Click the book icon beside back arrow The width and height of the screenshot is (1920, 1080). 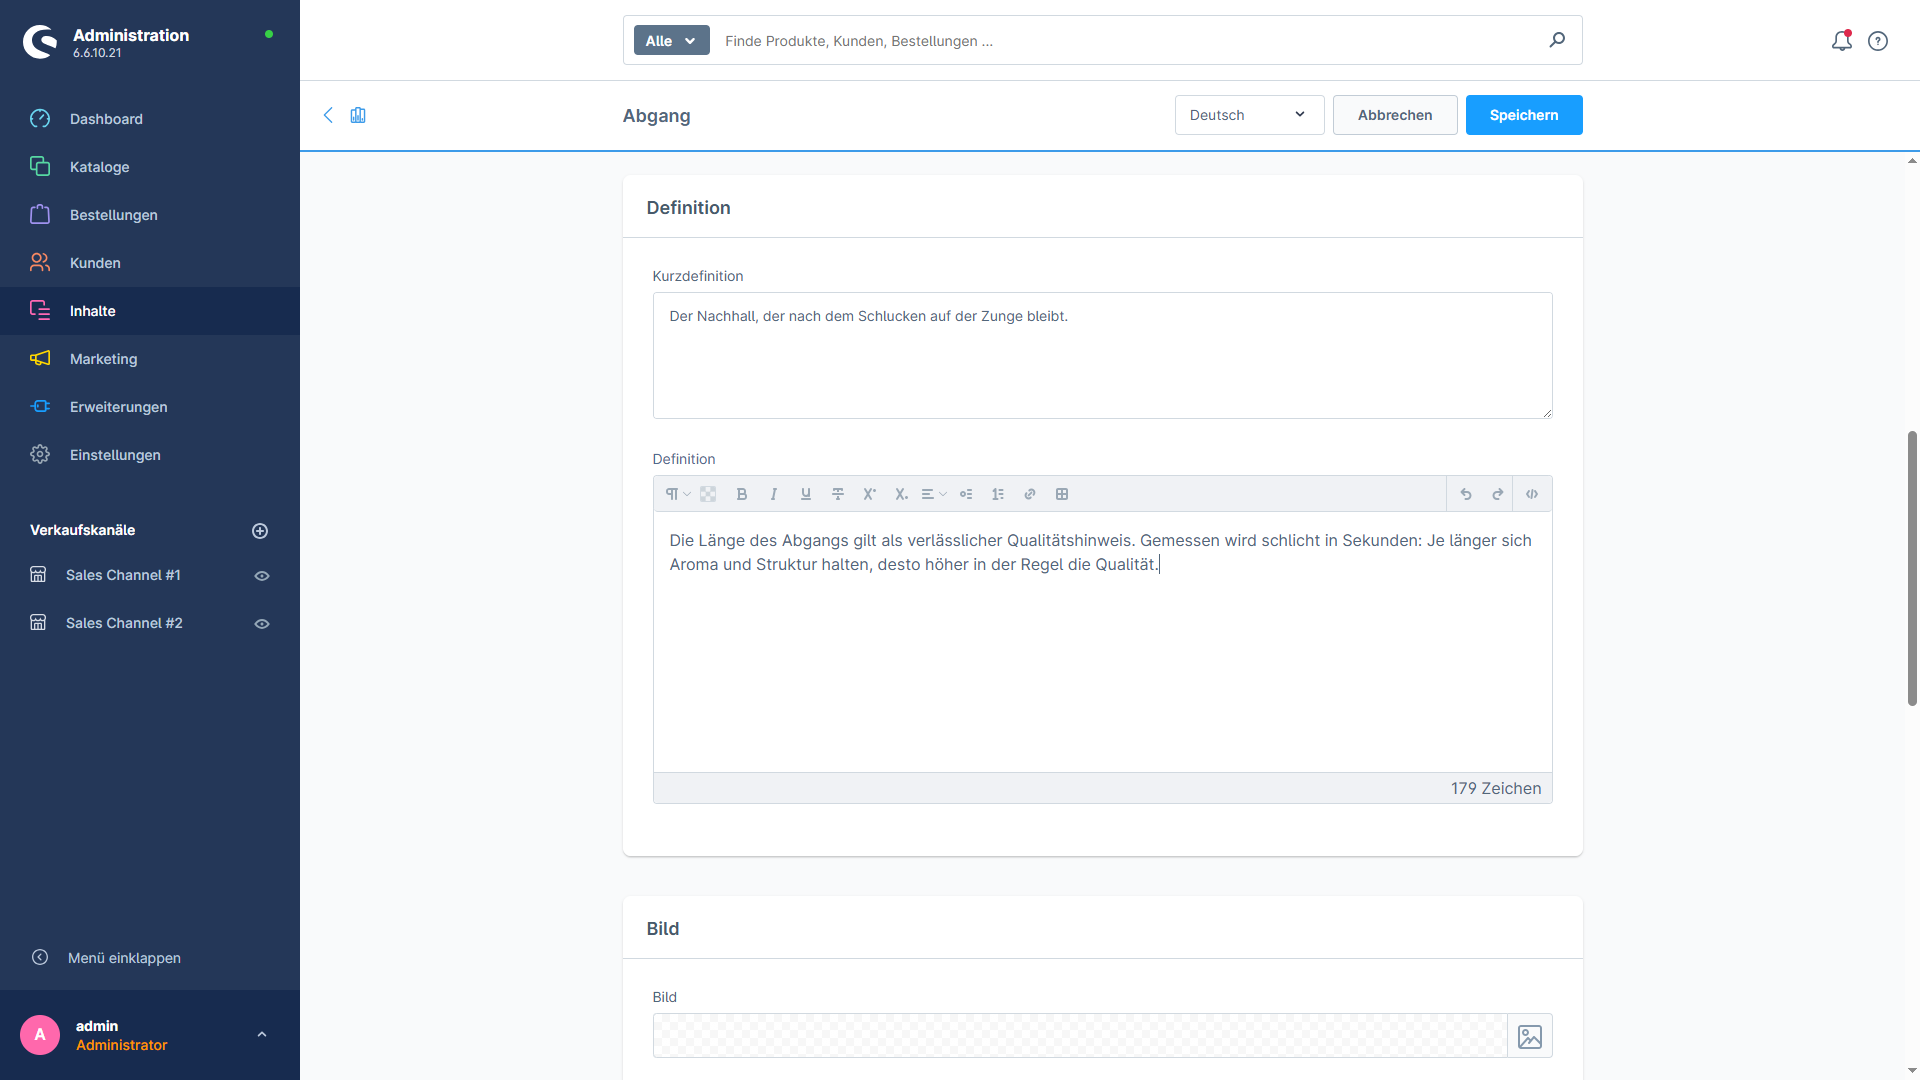pos(358,115)
